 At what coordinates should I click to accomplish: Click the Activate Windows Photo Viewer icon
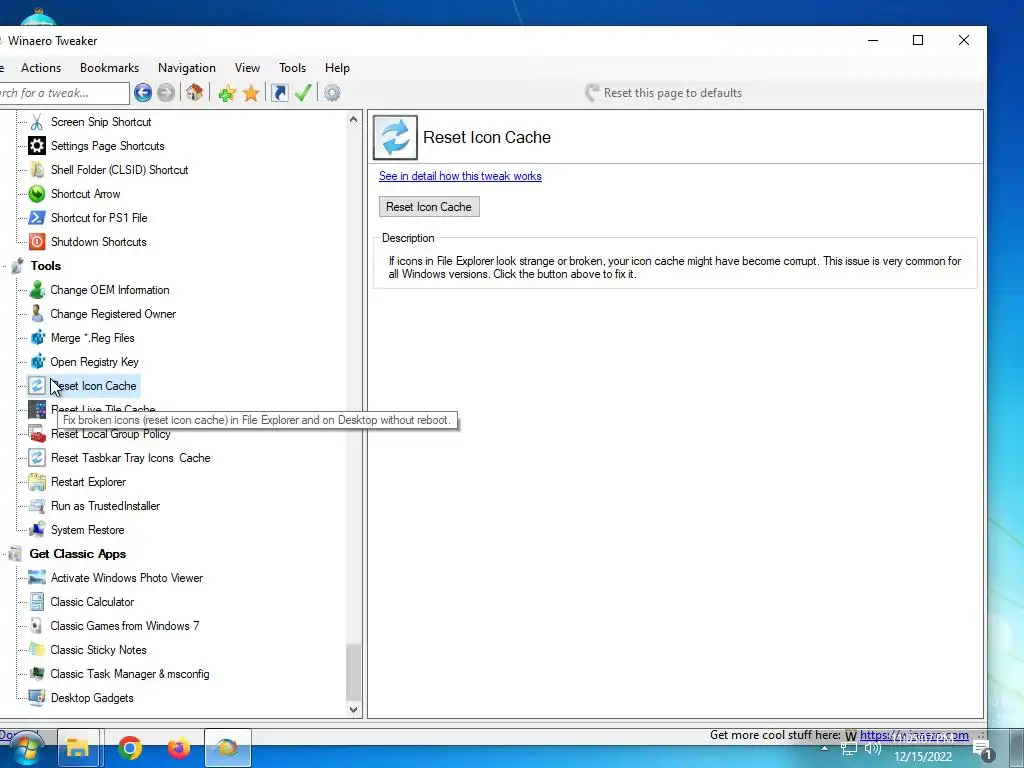tap(37, 578)
